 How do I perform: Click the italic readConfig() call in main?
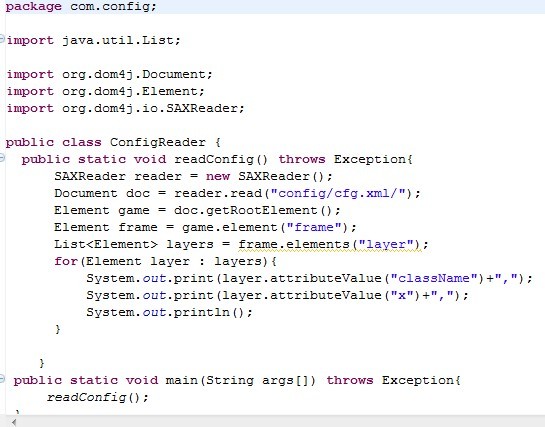(x=98, y=396)
